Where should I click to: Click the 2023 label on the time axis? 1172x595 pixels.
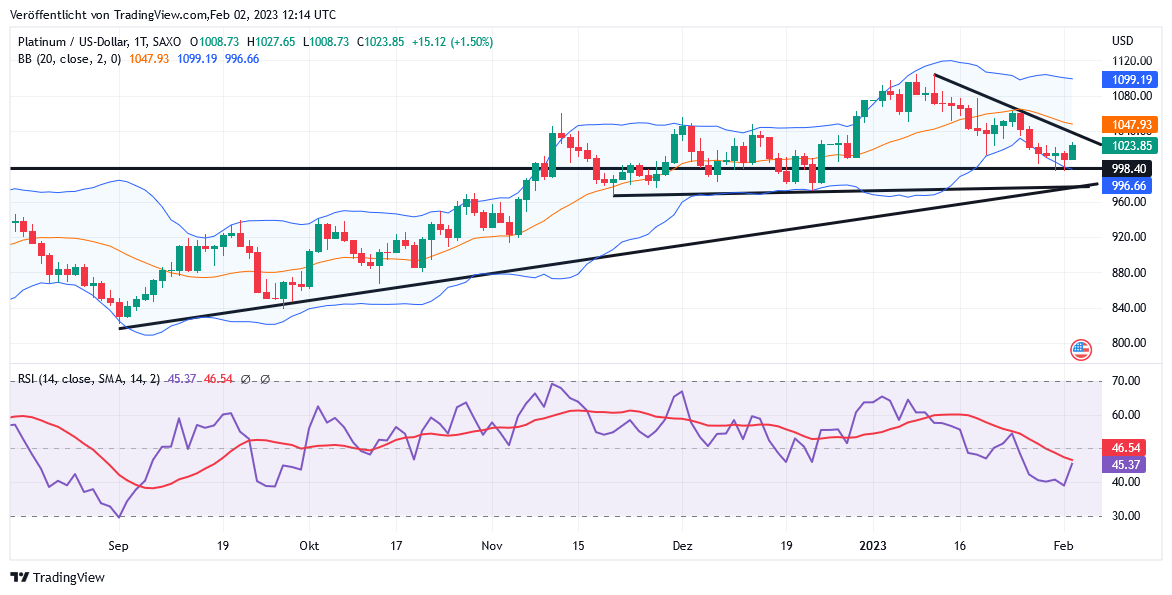point(874,547)
